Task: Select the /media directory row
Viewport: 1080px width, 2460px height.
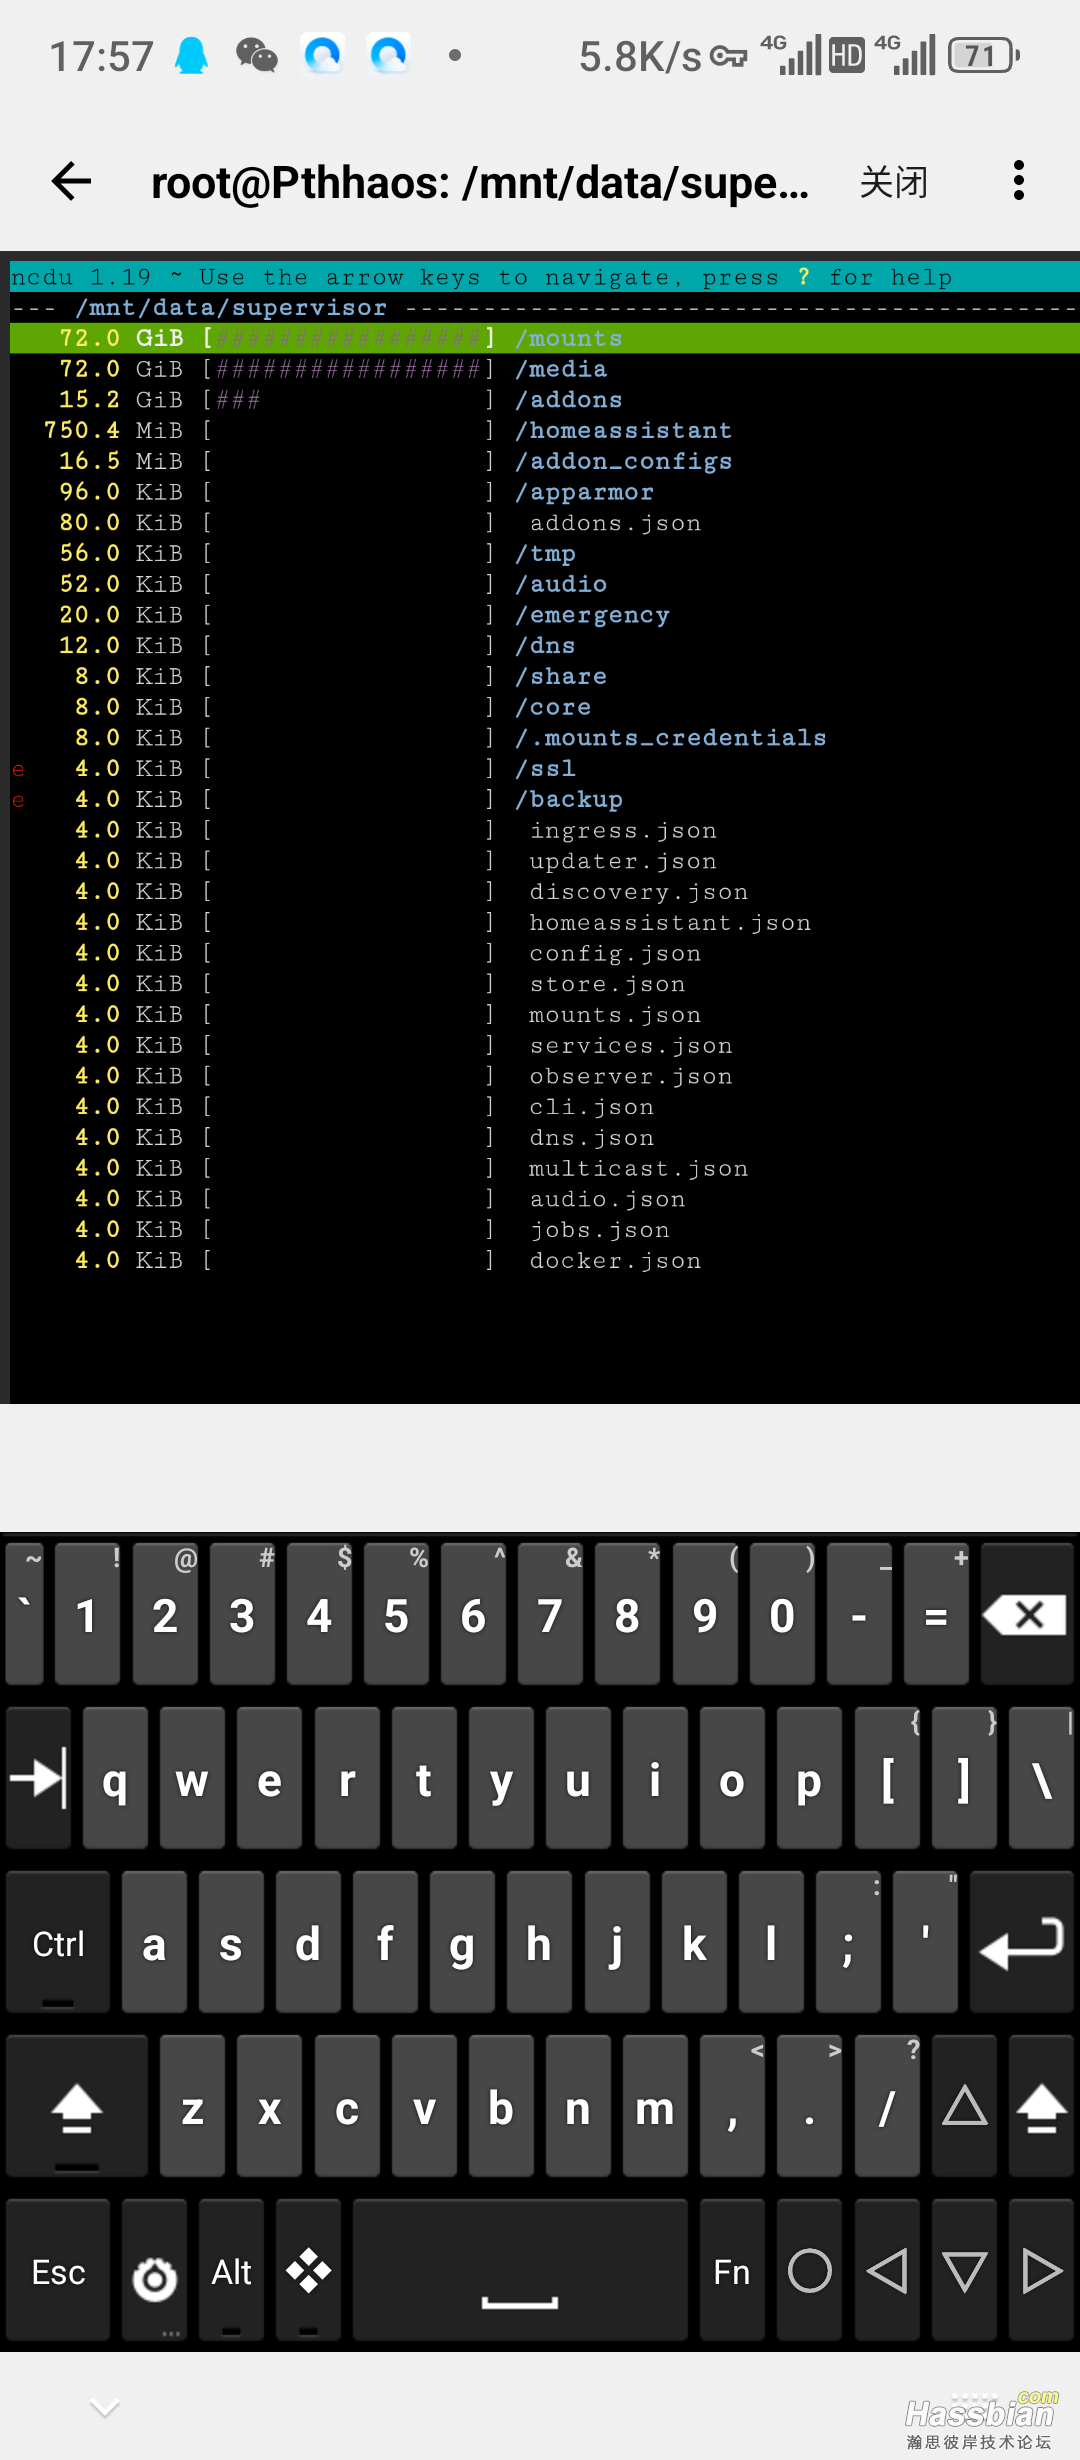Action: (x=545, y=369)
